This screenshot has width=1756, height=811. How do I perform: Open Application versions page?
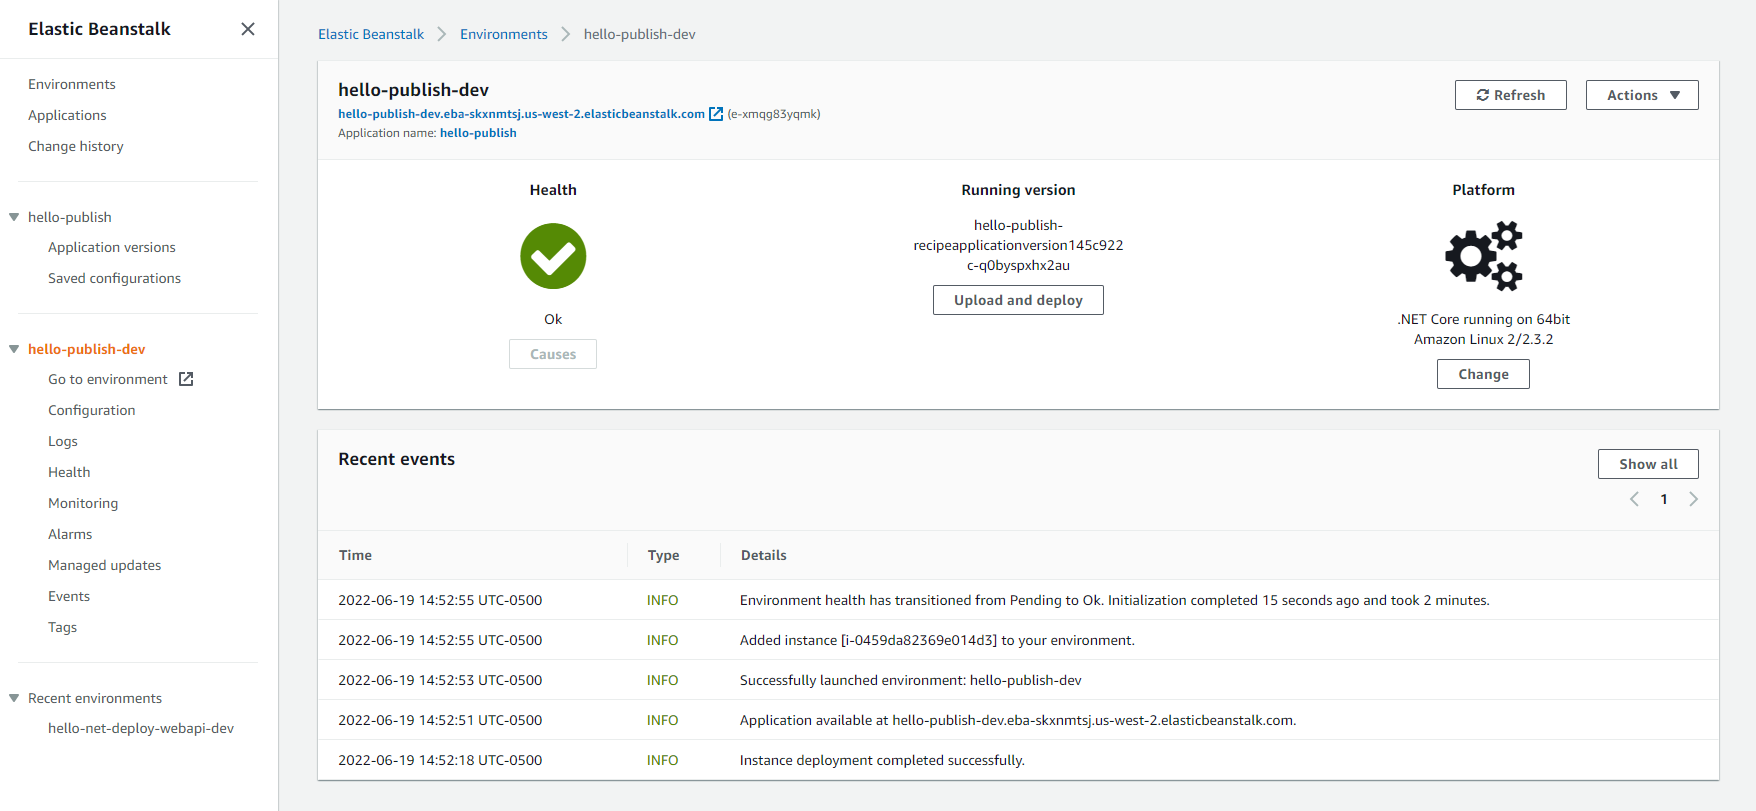click(112, 247)
